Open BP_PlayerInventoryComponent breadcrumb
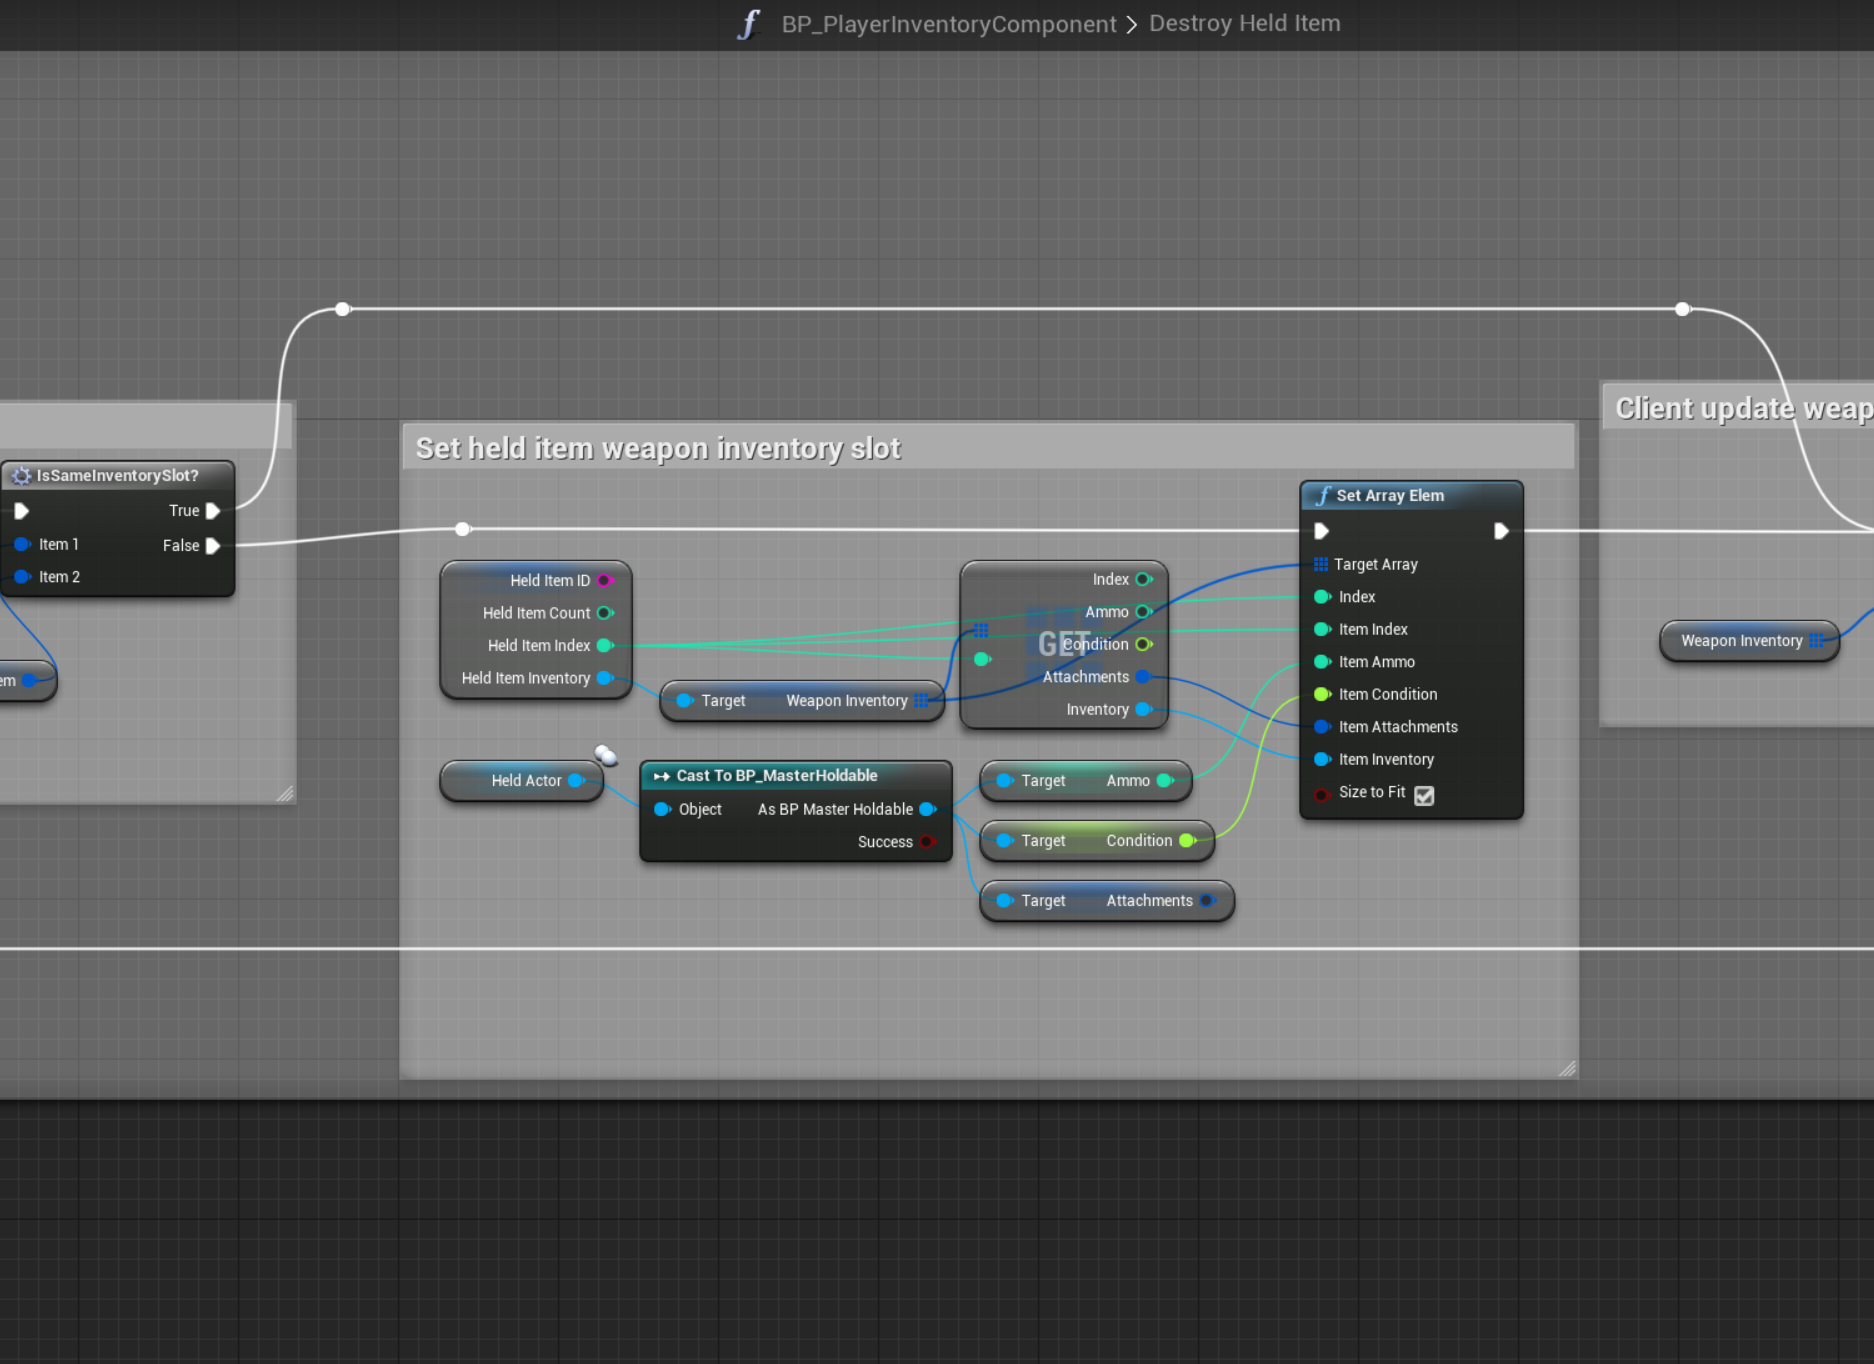 948,24
